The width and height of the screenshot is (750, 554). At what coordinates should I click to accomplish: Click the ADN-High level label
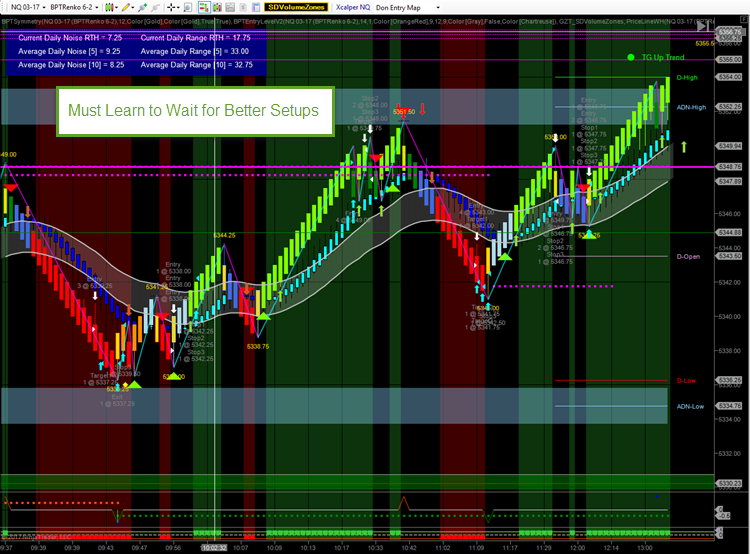[691, 107]
